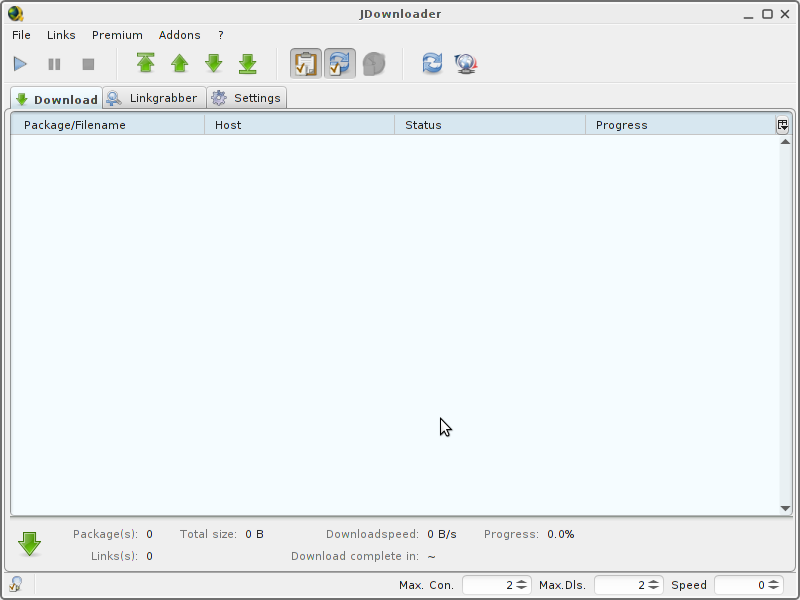Toggle automatic reconnect
The width and height of the screenshot is (800, 600).
340,64
